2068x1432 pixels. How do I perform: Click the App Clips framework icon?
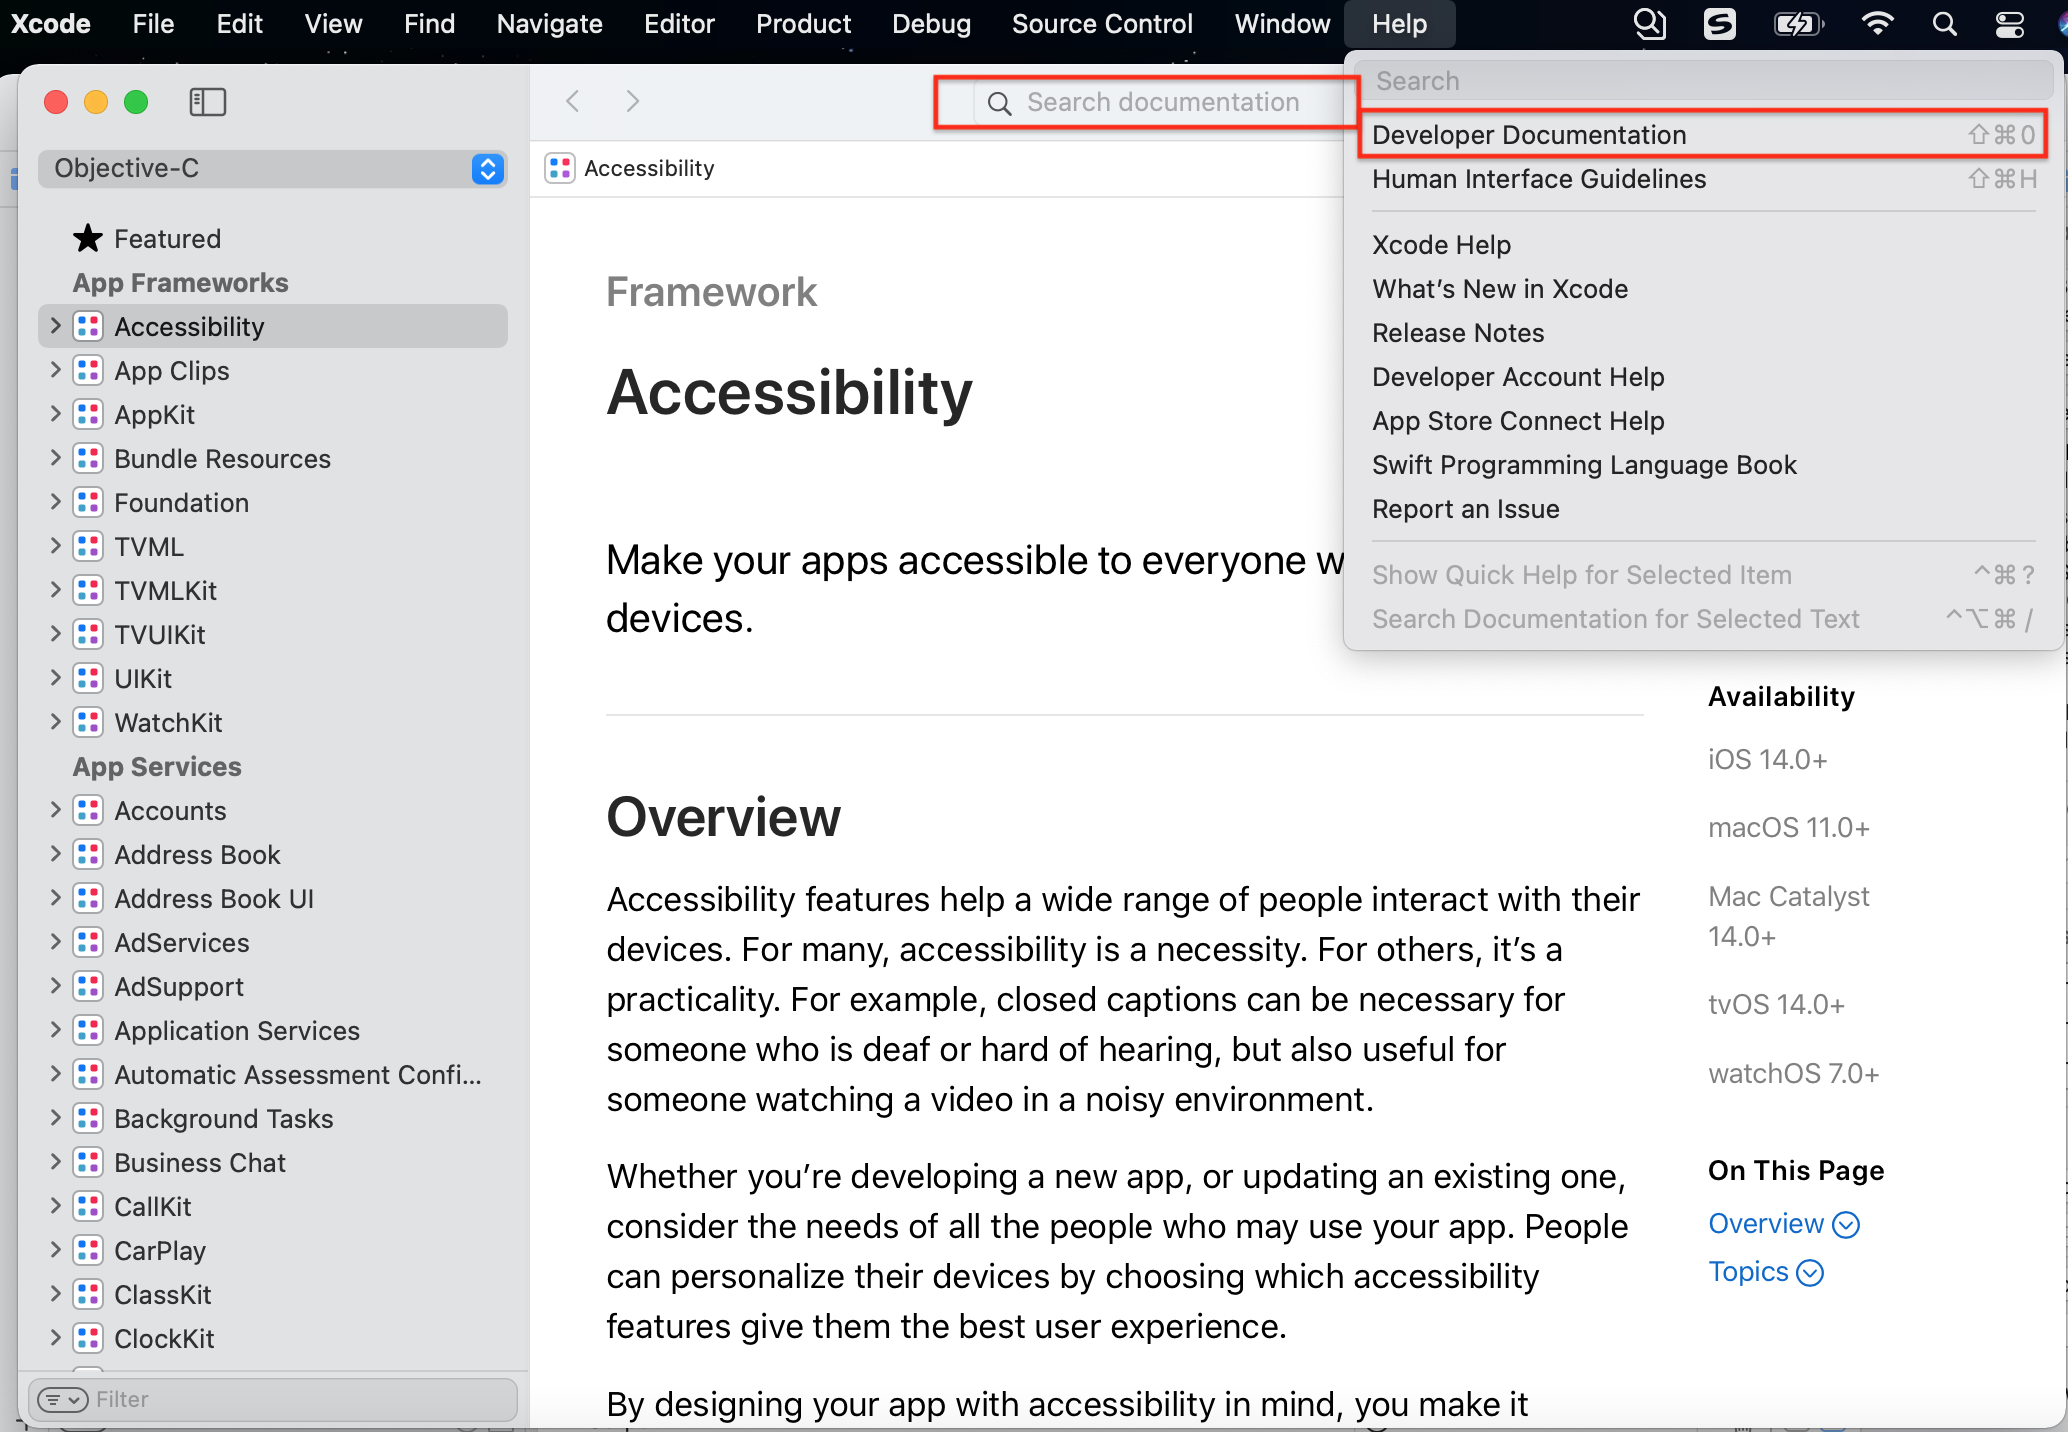pos(88,371)
